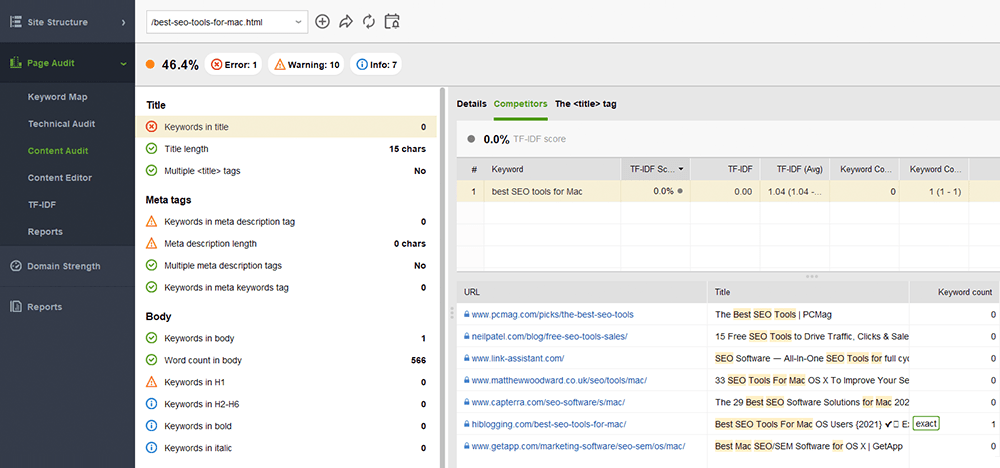Collapse the Page Audit section

pos(123,63)
